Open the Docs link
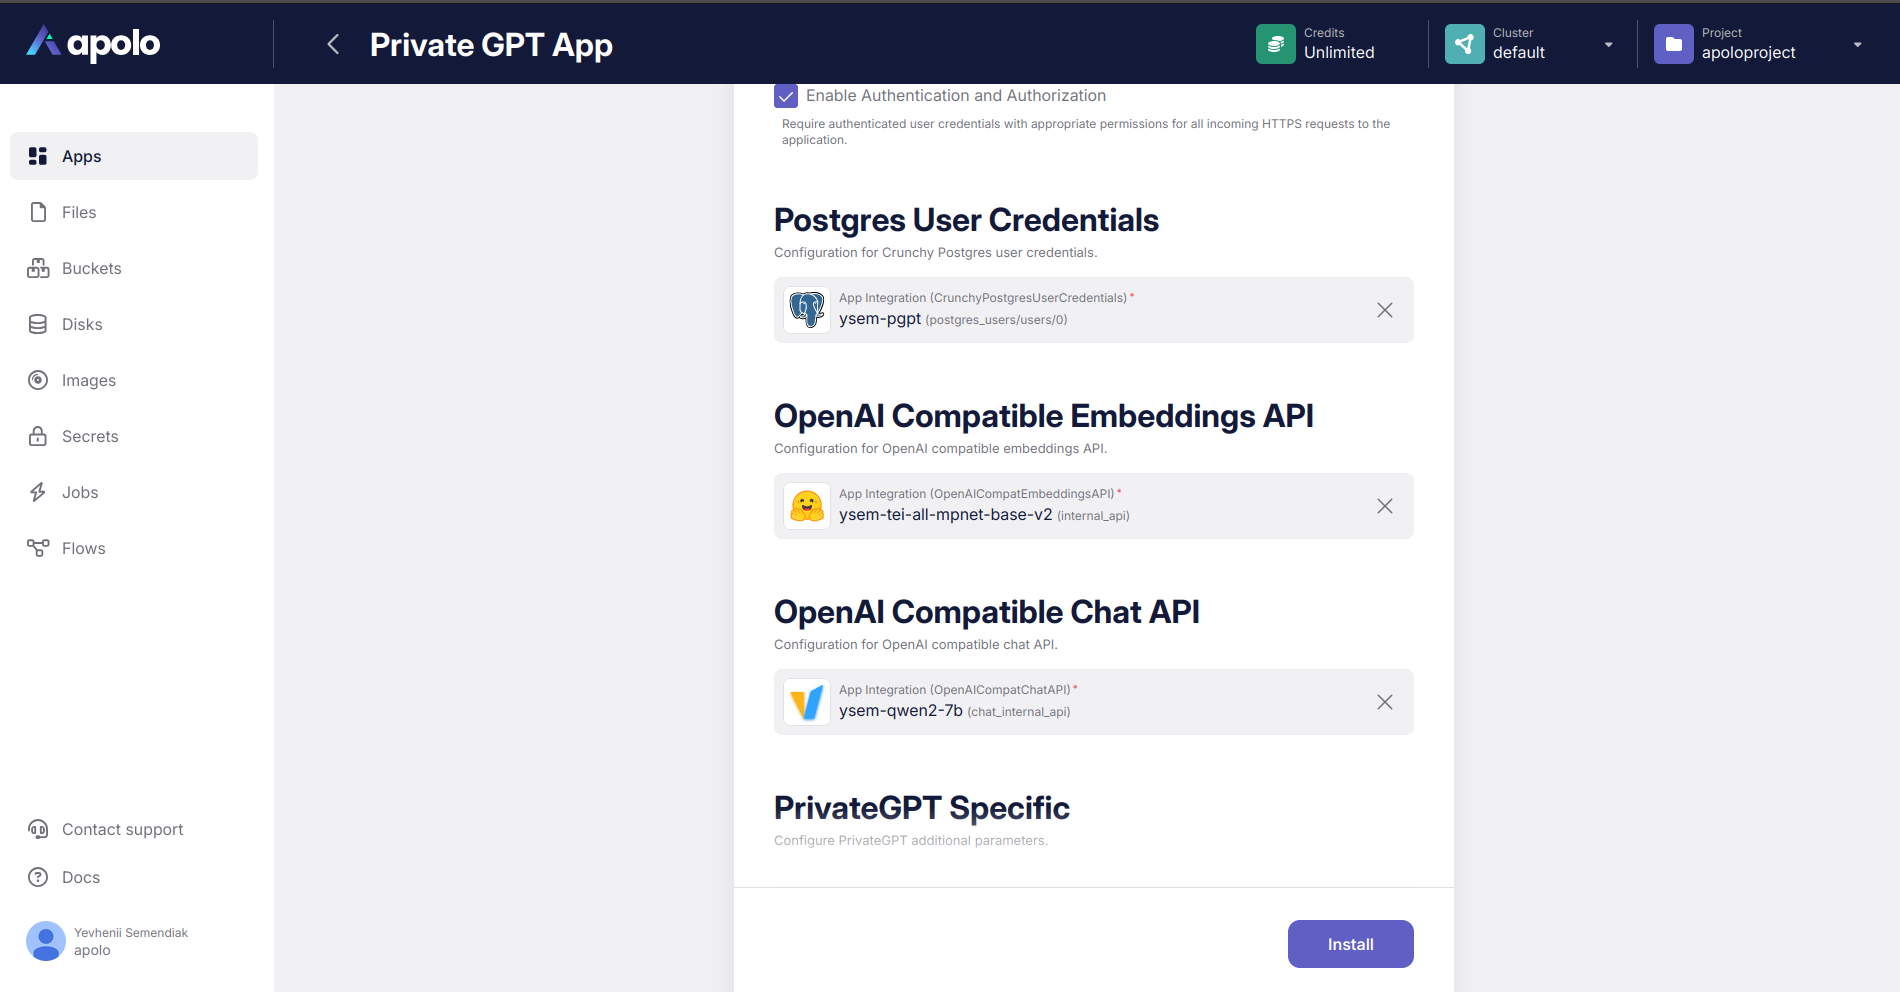The height and width of the screenshot is (992, 1900). (x=81, y=877)
